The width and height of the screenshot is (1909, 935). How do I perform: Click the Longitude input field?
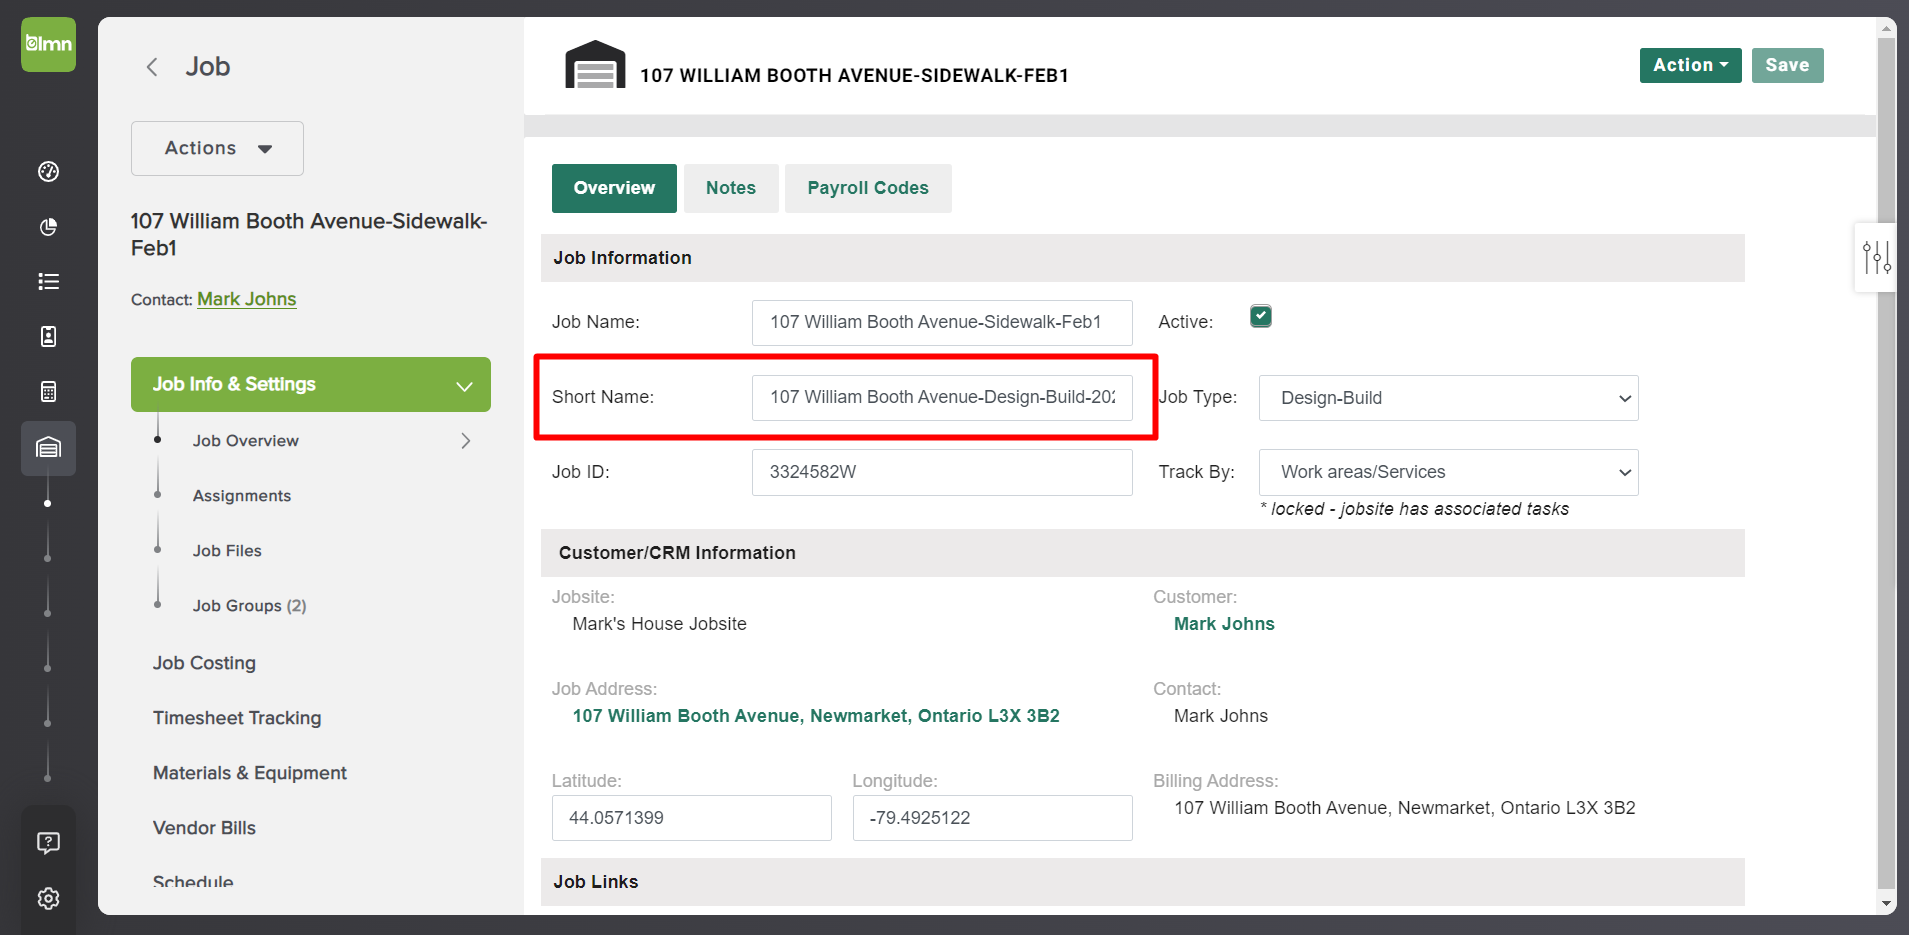[993, 818]
